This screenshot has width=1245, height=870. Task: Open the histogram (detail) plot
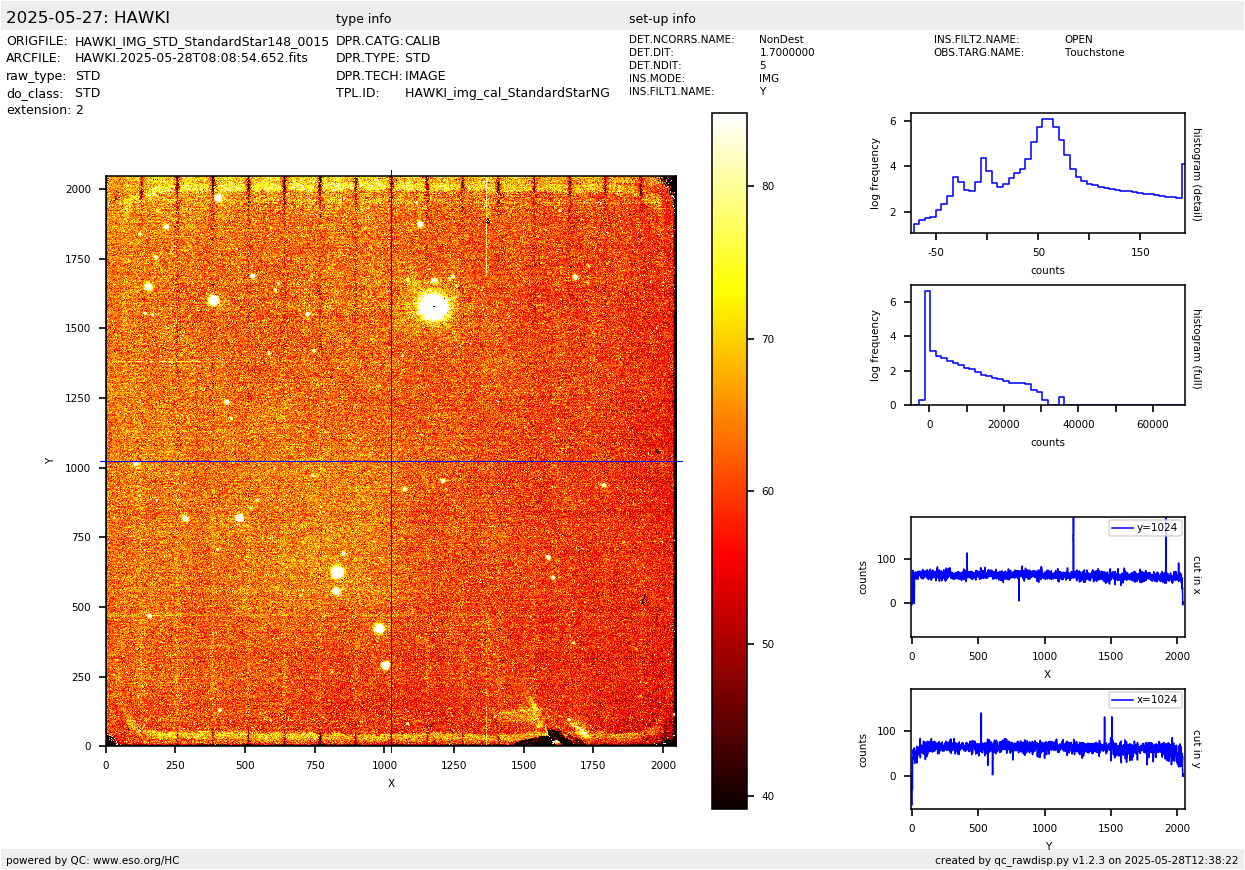click(1047, 173)
